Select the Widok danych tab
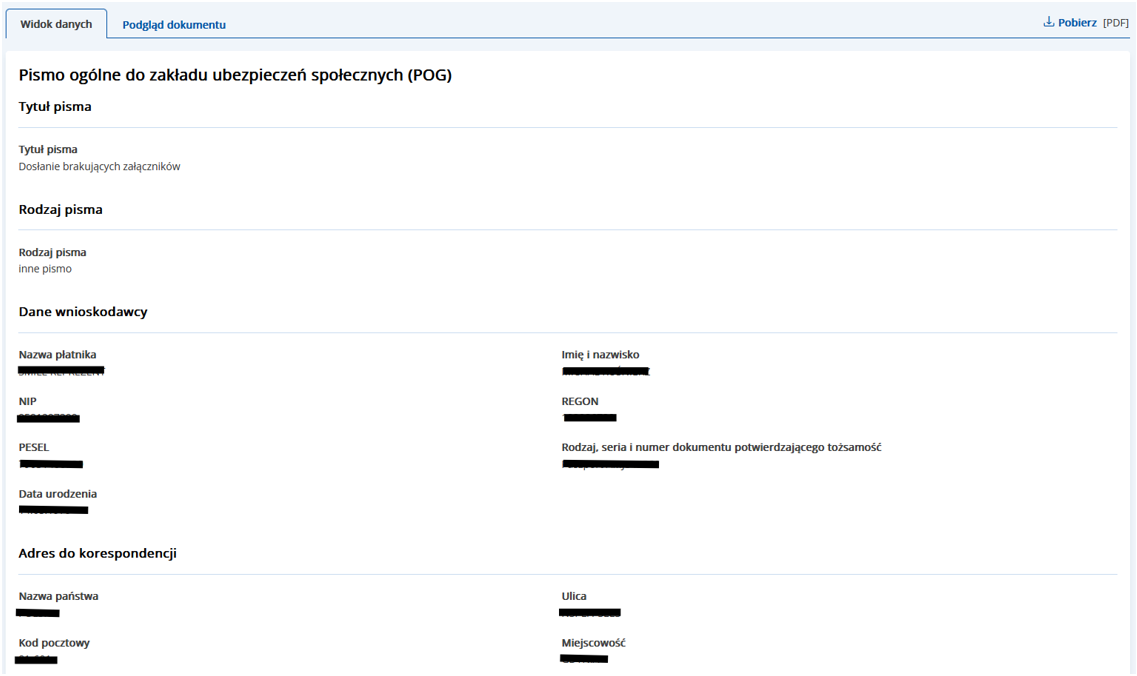1137x676 pixels. (x=56, y=24)
